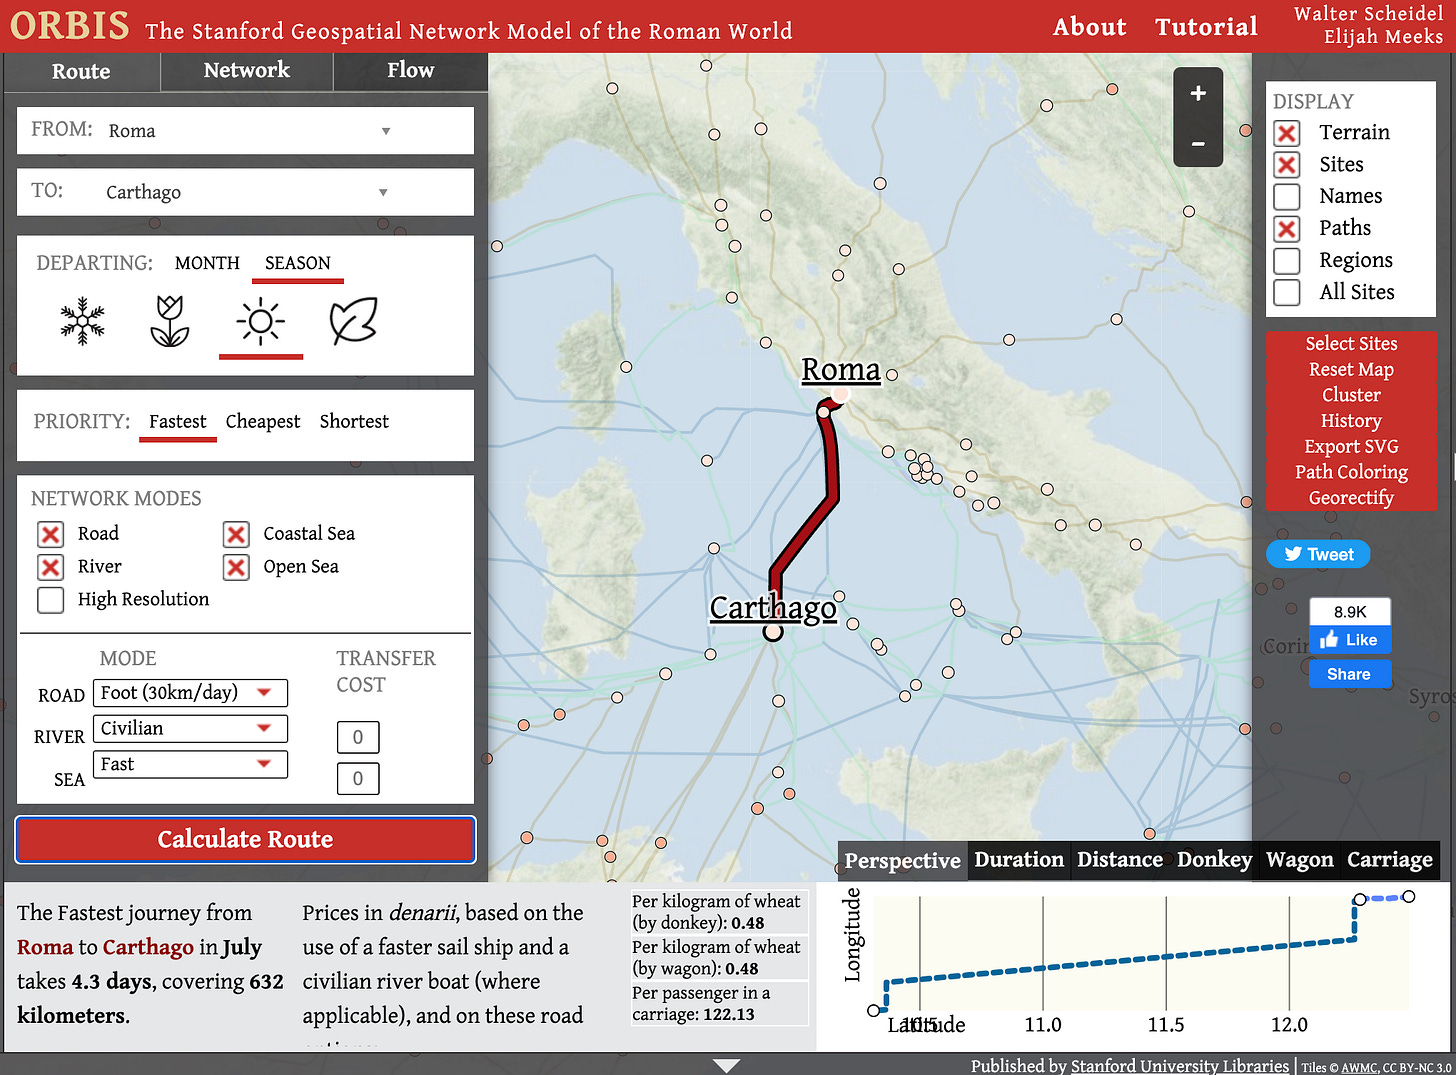This screenshot has width=1456, height=1075.
Task: Uncheck the Road network mode
Action: click(x=51, y=534)
